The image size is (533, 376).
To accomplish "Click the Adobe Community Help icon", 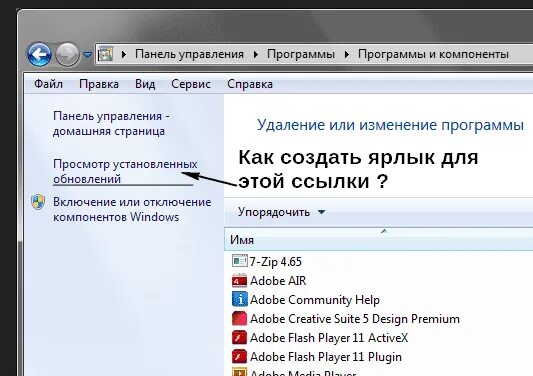I will pyautogui.click(x=240, y=300).
